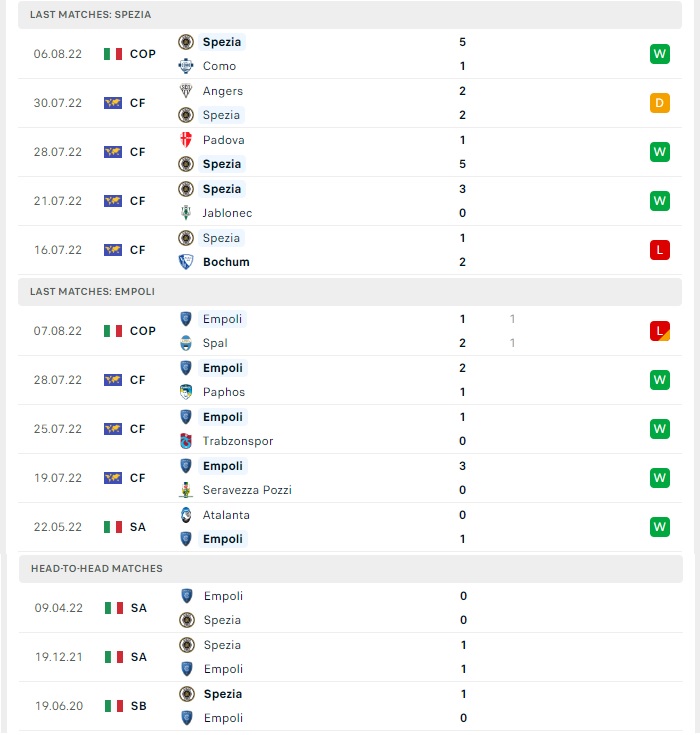Click the Bochum club crest icon
Viewport: 700px width, 735px height.
[x=186, y=262]
